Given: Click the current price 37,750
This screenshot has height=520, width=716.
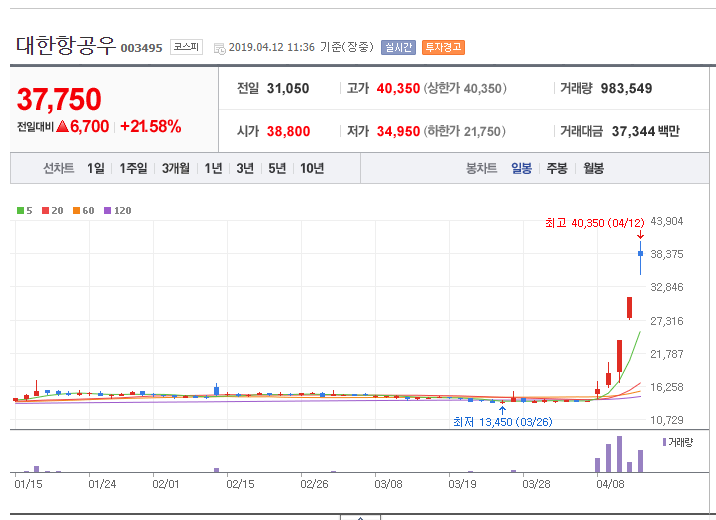Looking at the screenshot, I should point(59,99).
